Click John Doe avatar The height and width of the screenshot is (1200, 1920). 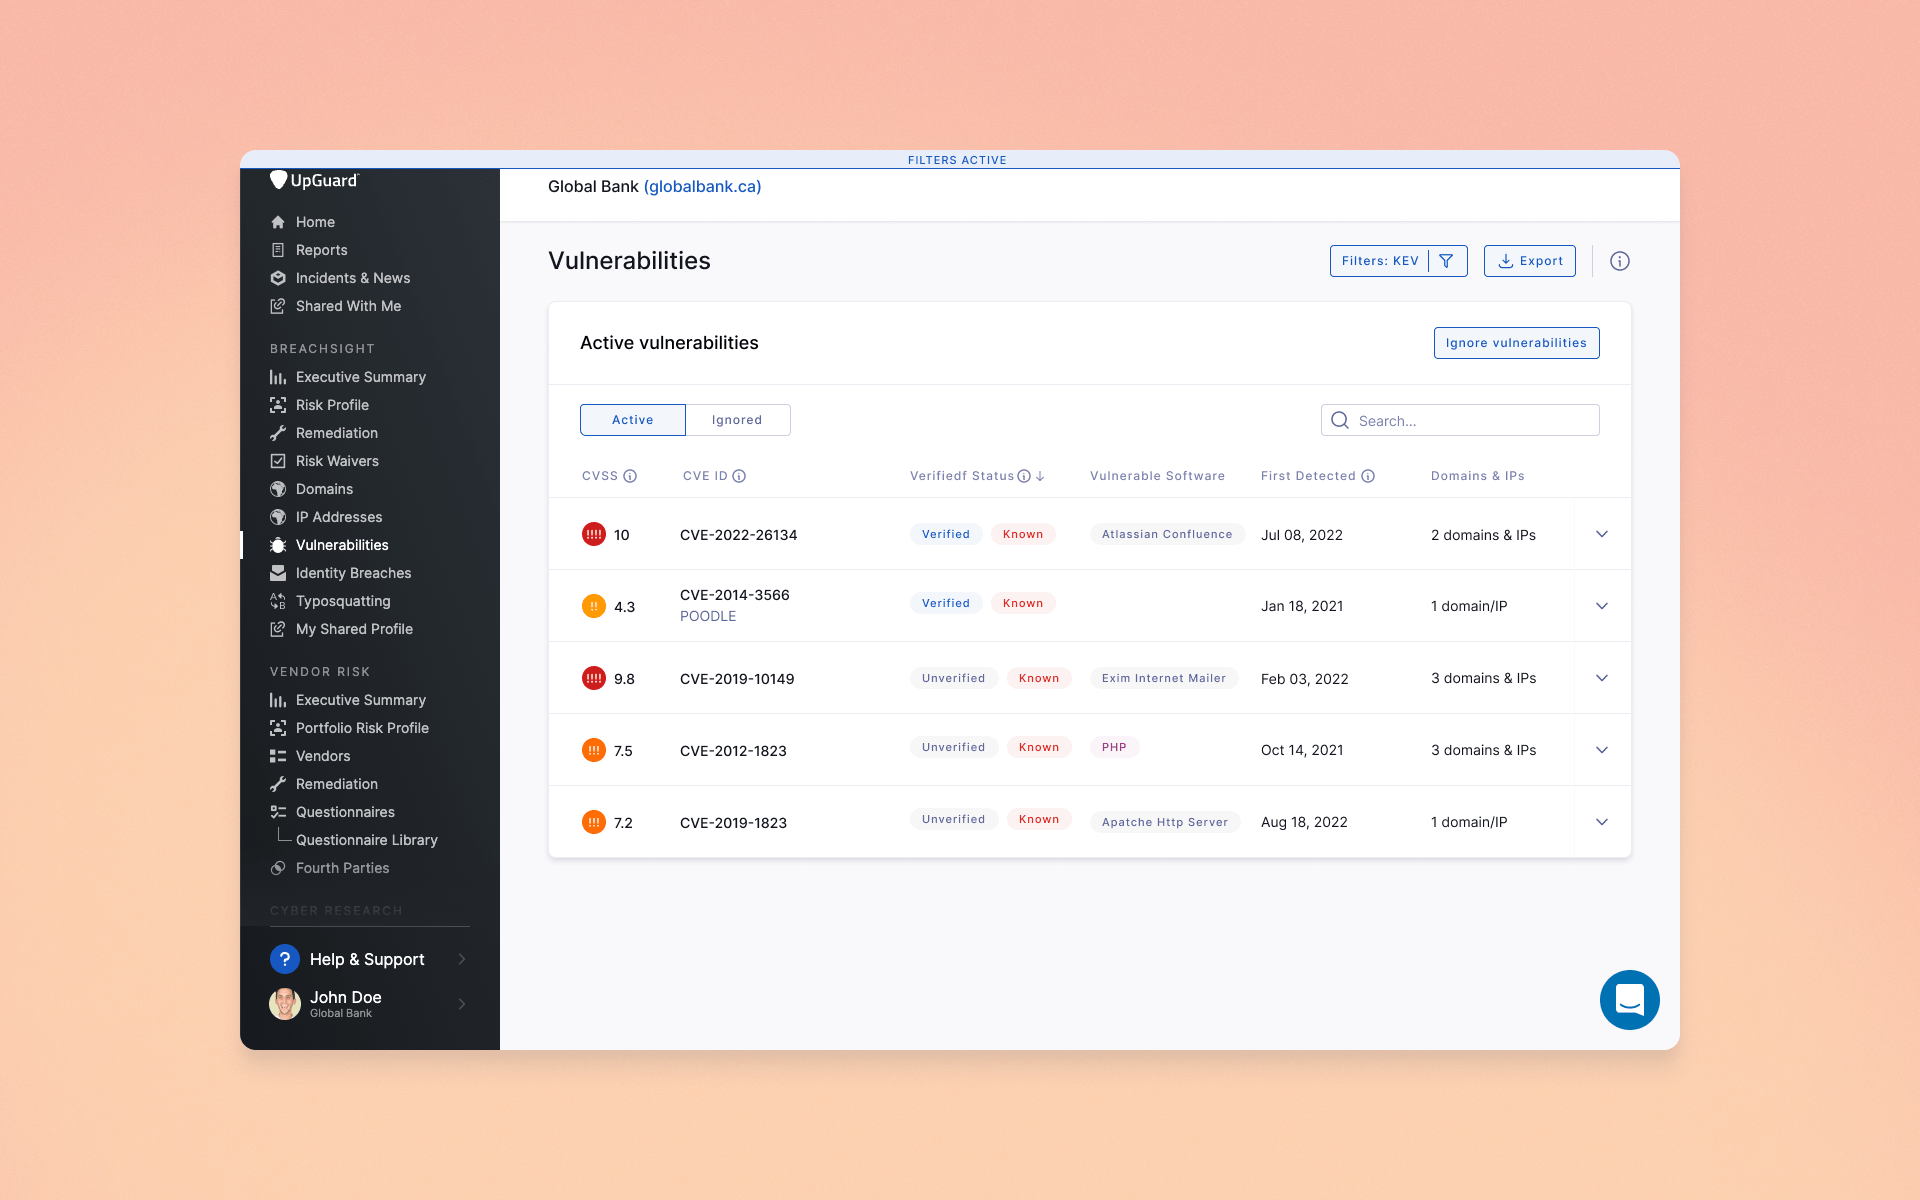(285, 1004)
